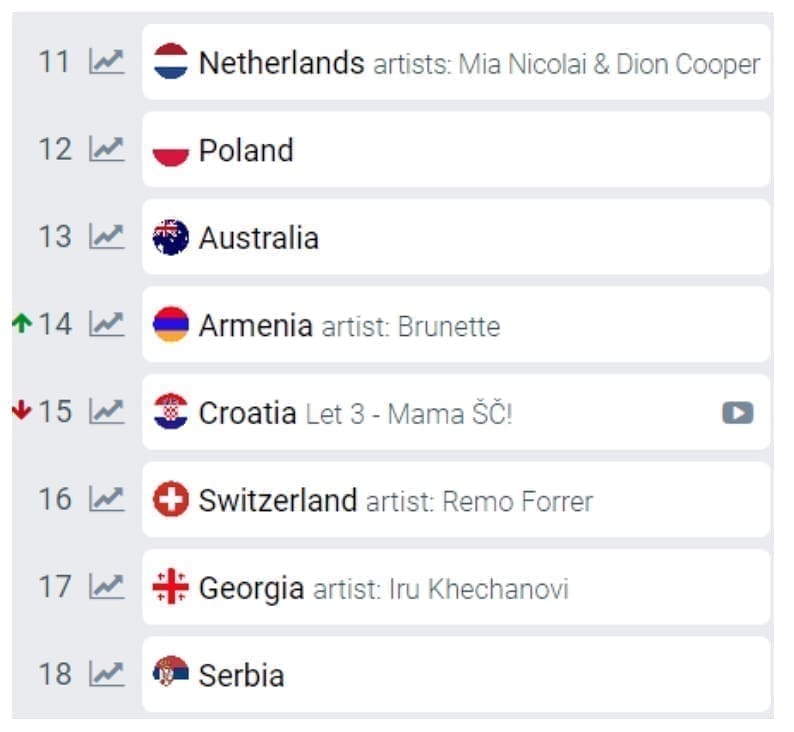794x732 pixels.
Task: Select the Australia country name
Action: click(258, 238)
